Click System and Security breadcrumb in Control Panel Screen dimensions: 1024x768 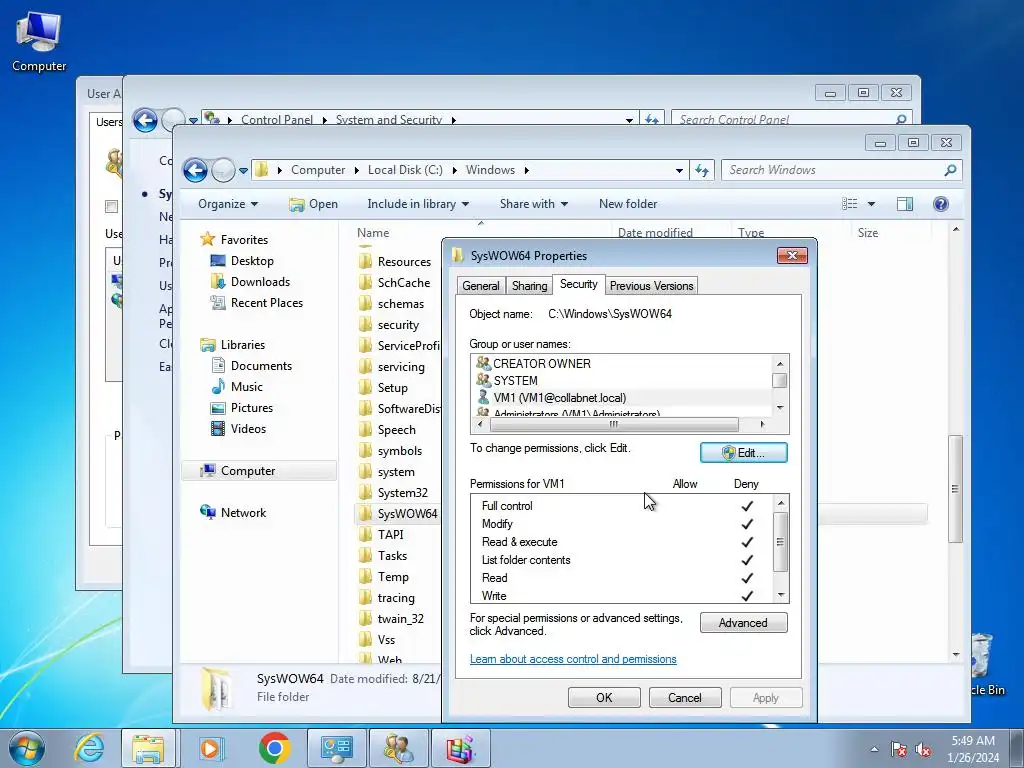[389, 120]
